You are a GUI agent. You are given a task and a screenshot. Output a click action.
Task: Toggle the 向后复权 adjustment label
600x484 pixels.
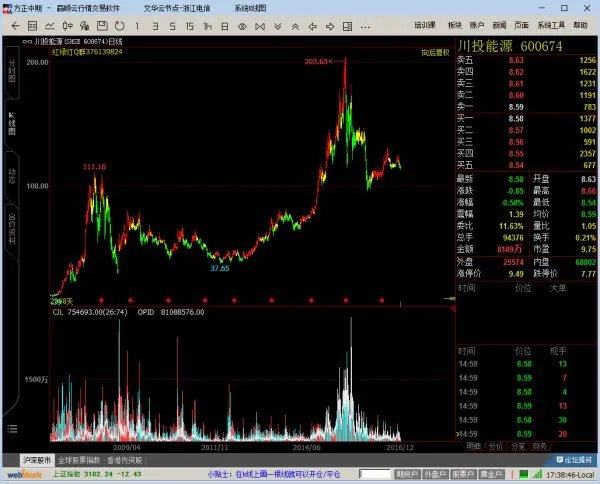(435, 53)
